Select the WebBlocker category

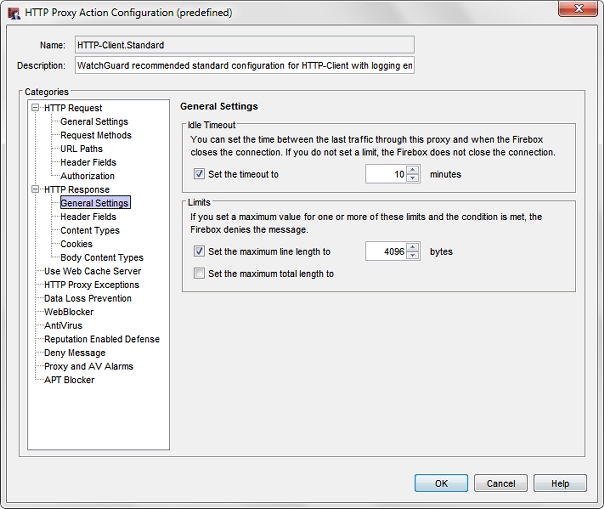tap(69, 312)
